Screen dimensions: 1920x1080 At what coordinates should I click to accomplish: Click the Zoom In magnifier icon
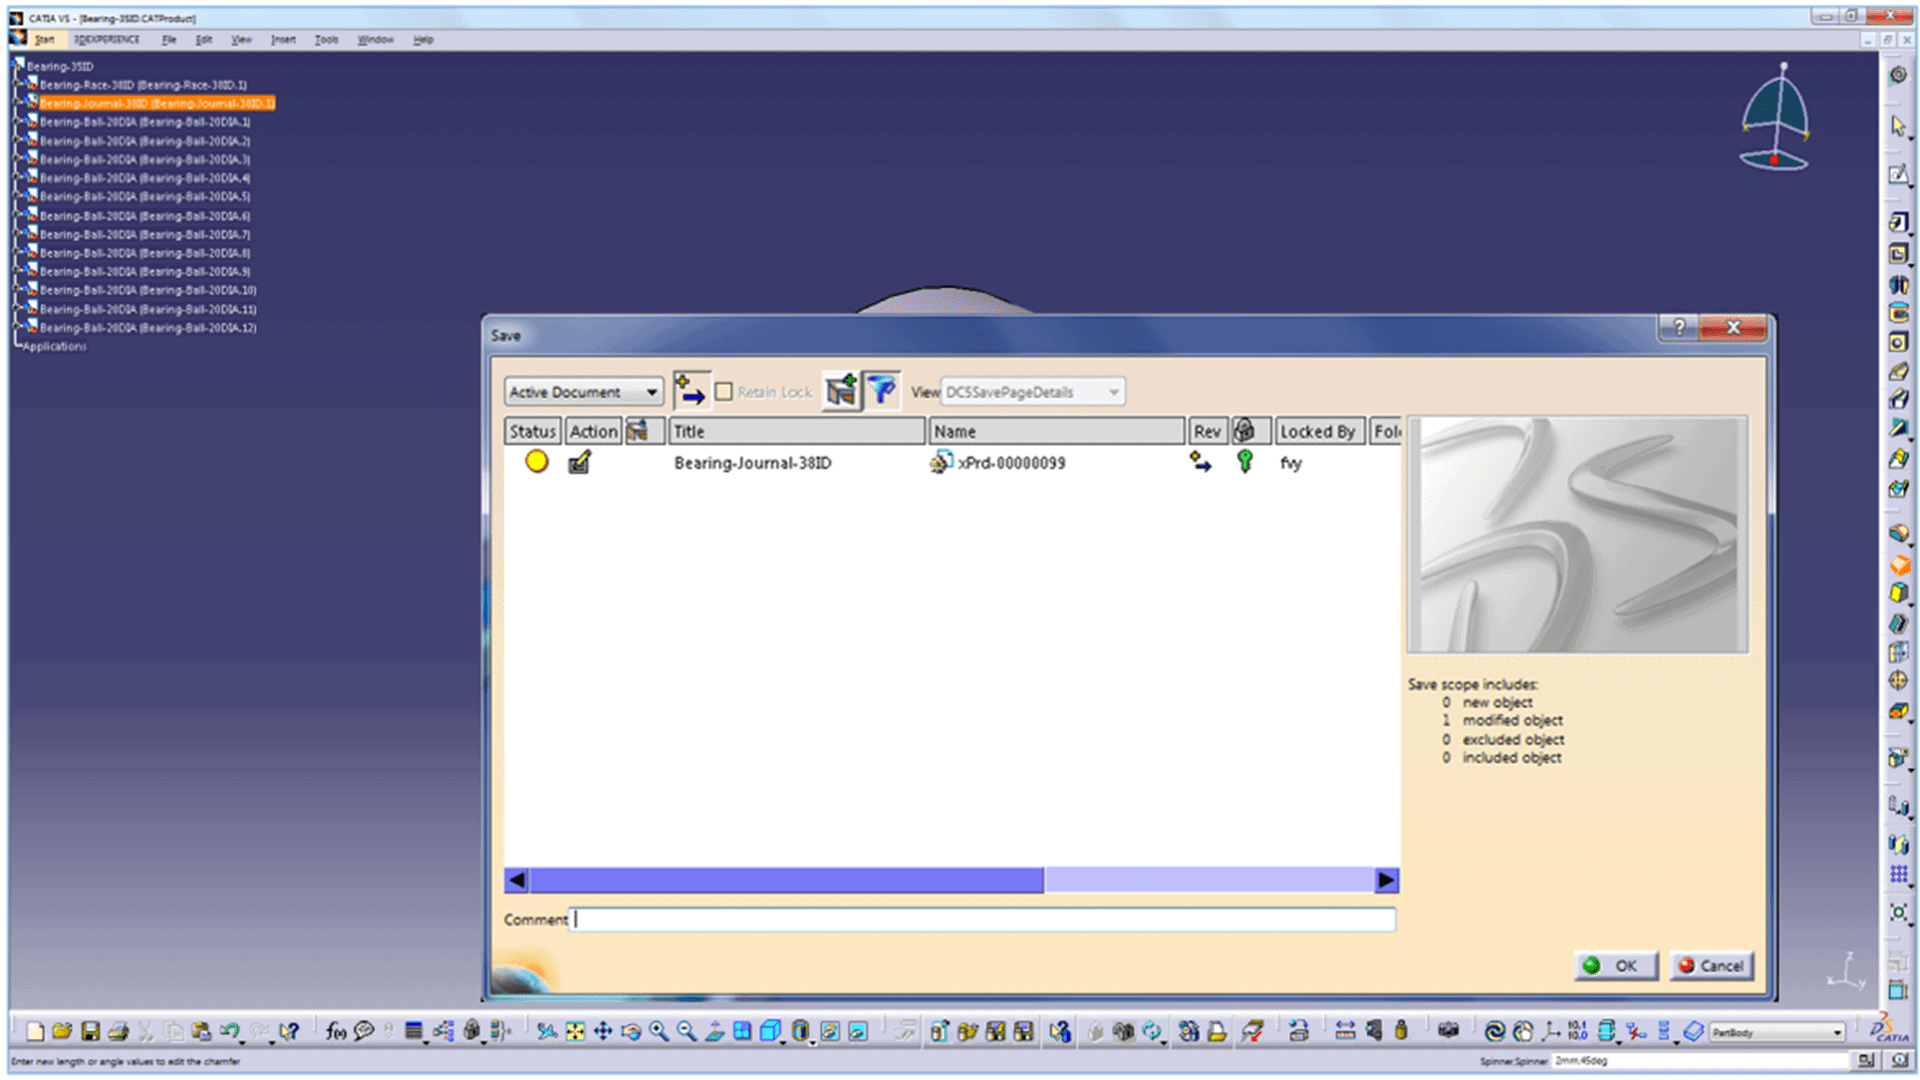tap(658, 1031)
